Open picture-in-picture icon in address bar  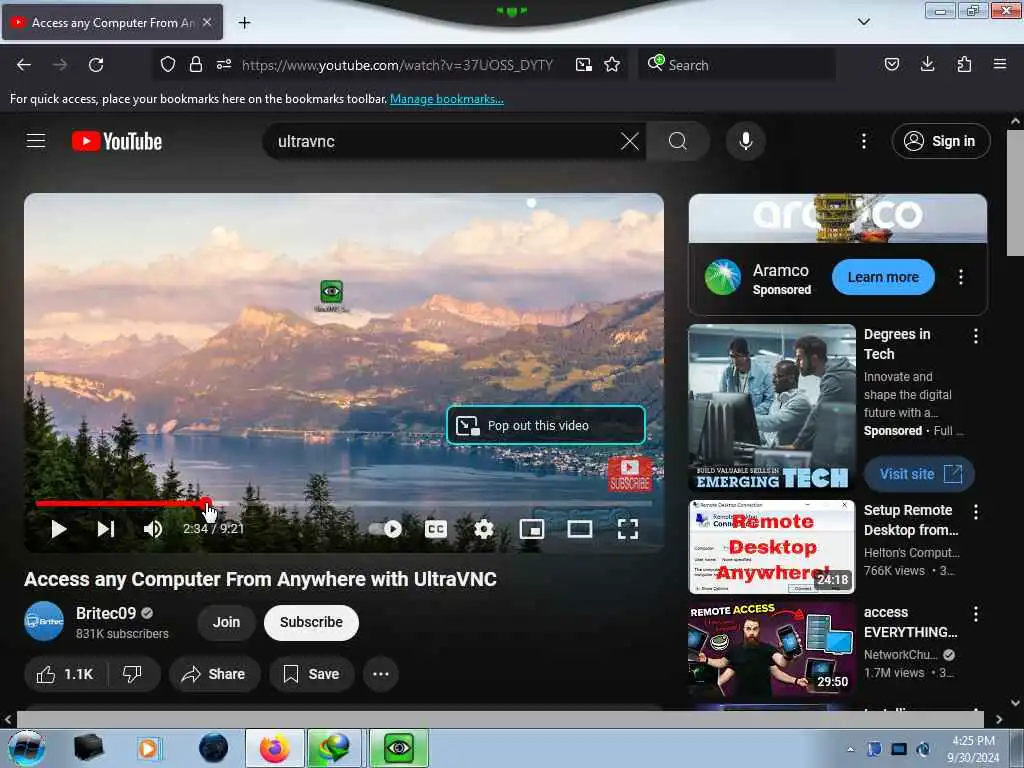pos(583,65)
